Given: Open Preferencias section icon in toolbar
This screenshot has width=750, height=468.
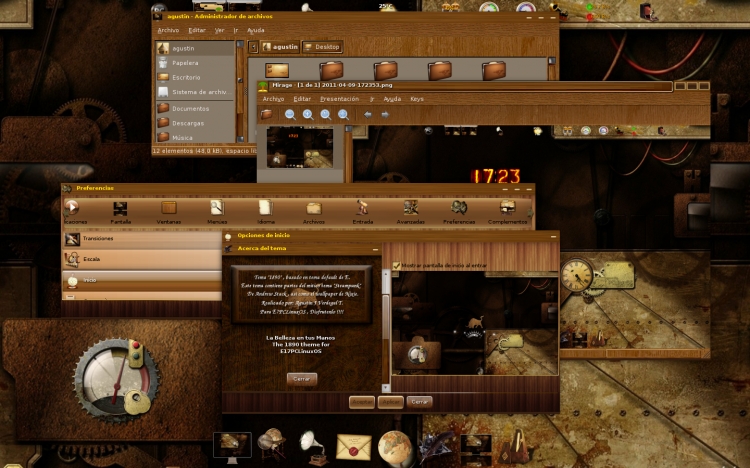Looking at the screenshot, I should (459, 212).
